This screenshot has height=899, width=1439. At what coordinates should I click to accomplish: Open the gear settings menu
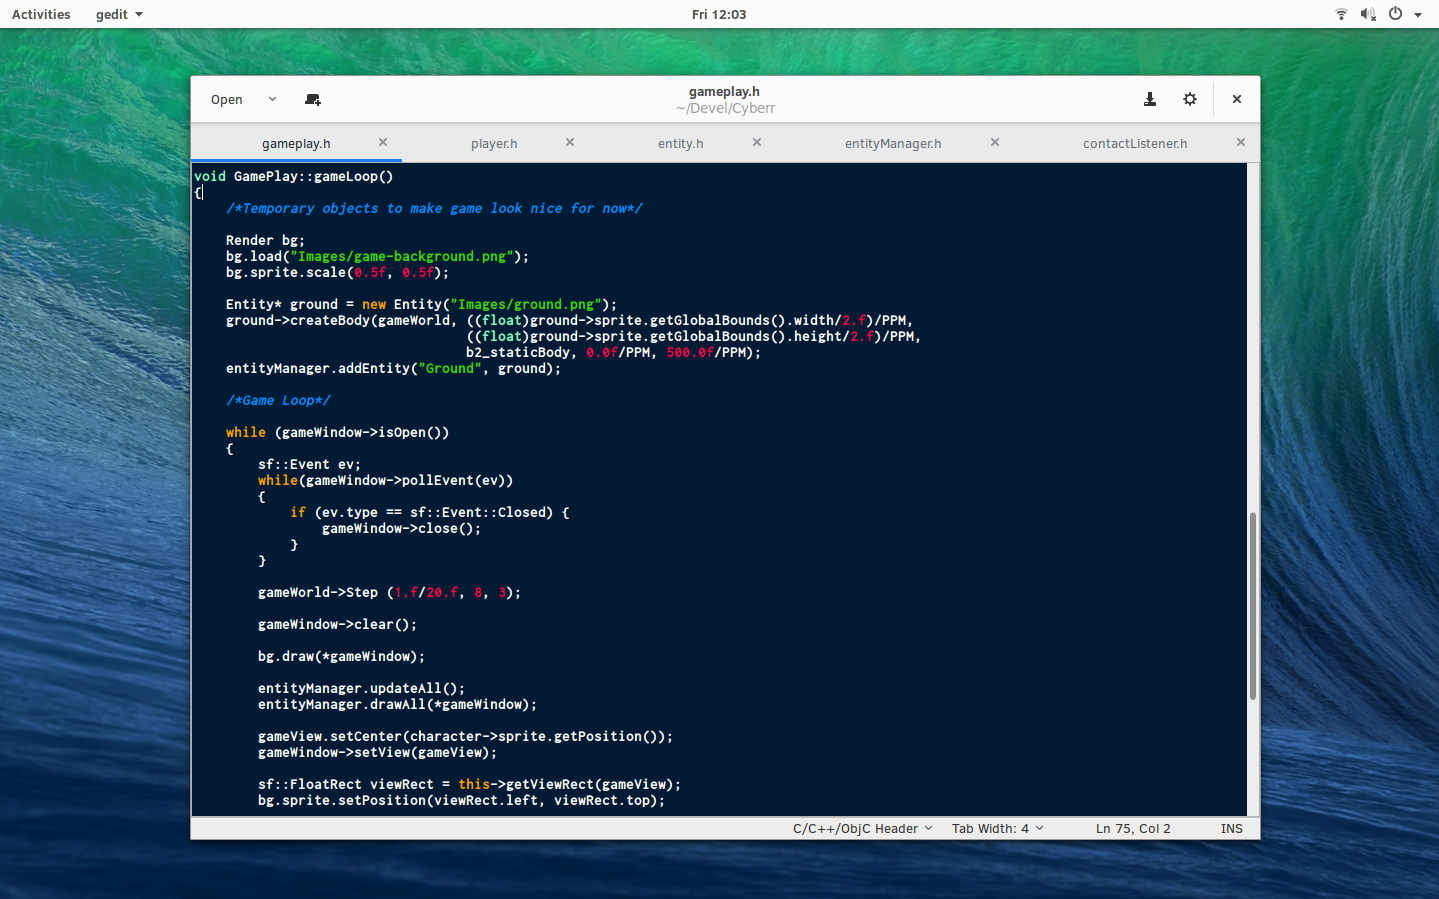(1190, 100)
